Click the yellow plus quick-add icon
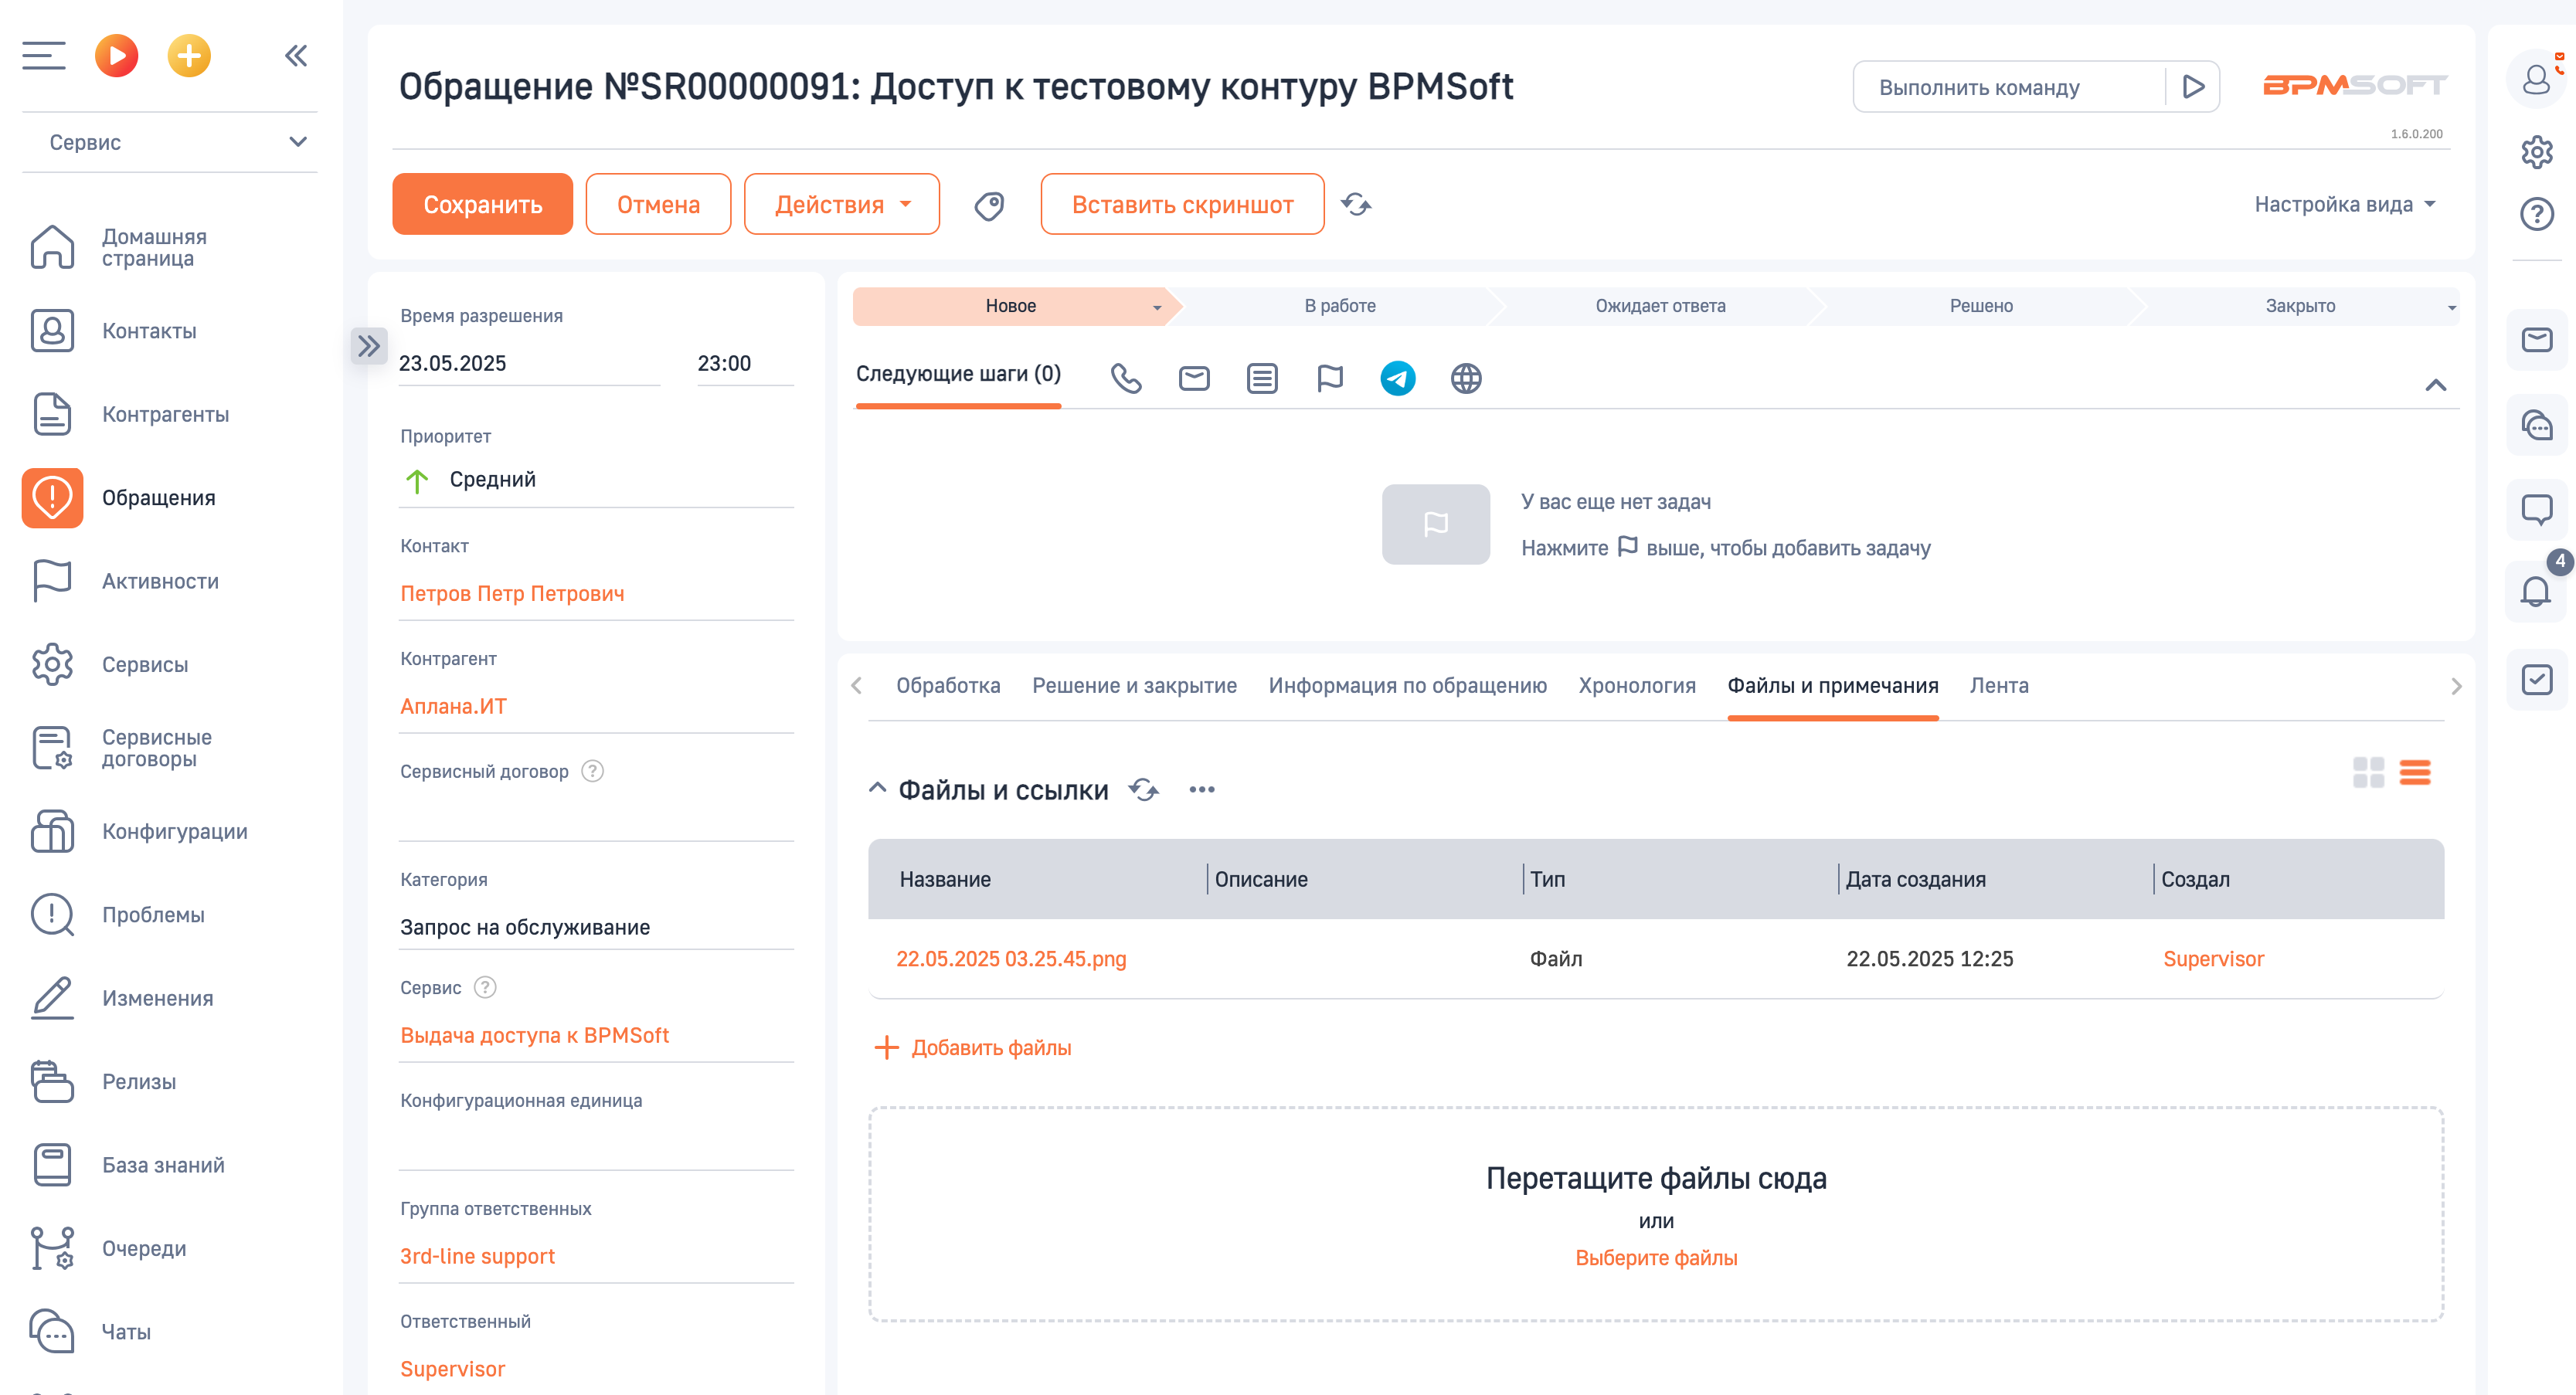 189,56
